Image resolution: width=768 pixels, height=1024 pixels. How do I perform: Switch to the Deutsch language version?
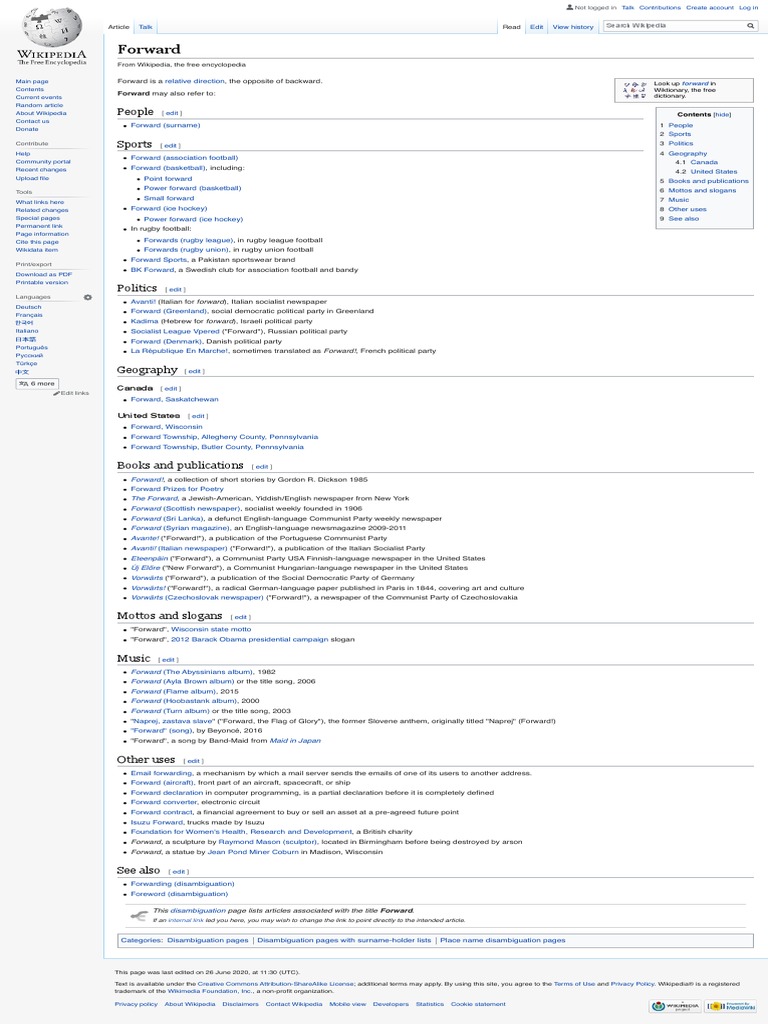pos(28,307)
